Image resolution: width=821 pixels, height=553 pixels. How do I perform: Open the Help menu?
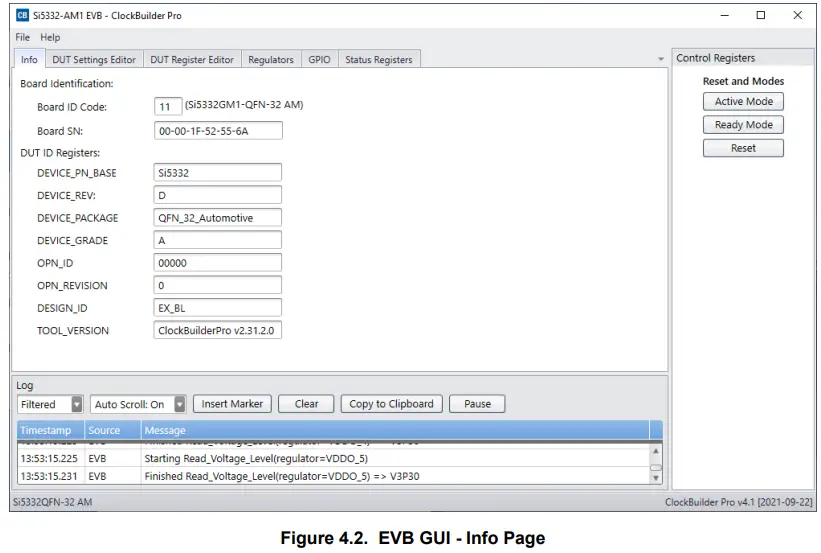(x=50, y=37)
